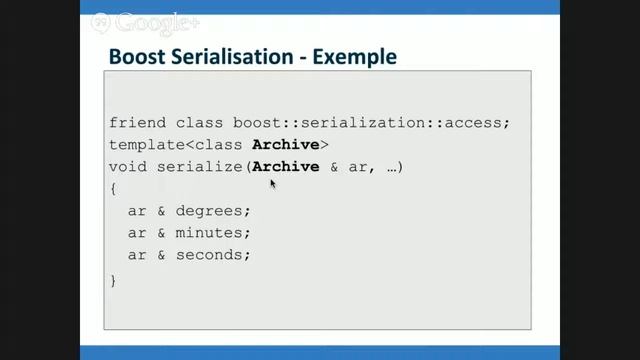Image resolution: width=640 pixels, height=360 pixels.
Task: Click the slide title Boost Serialisation - Exemple
Action: click(253, 56)
